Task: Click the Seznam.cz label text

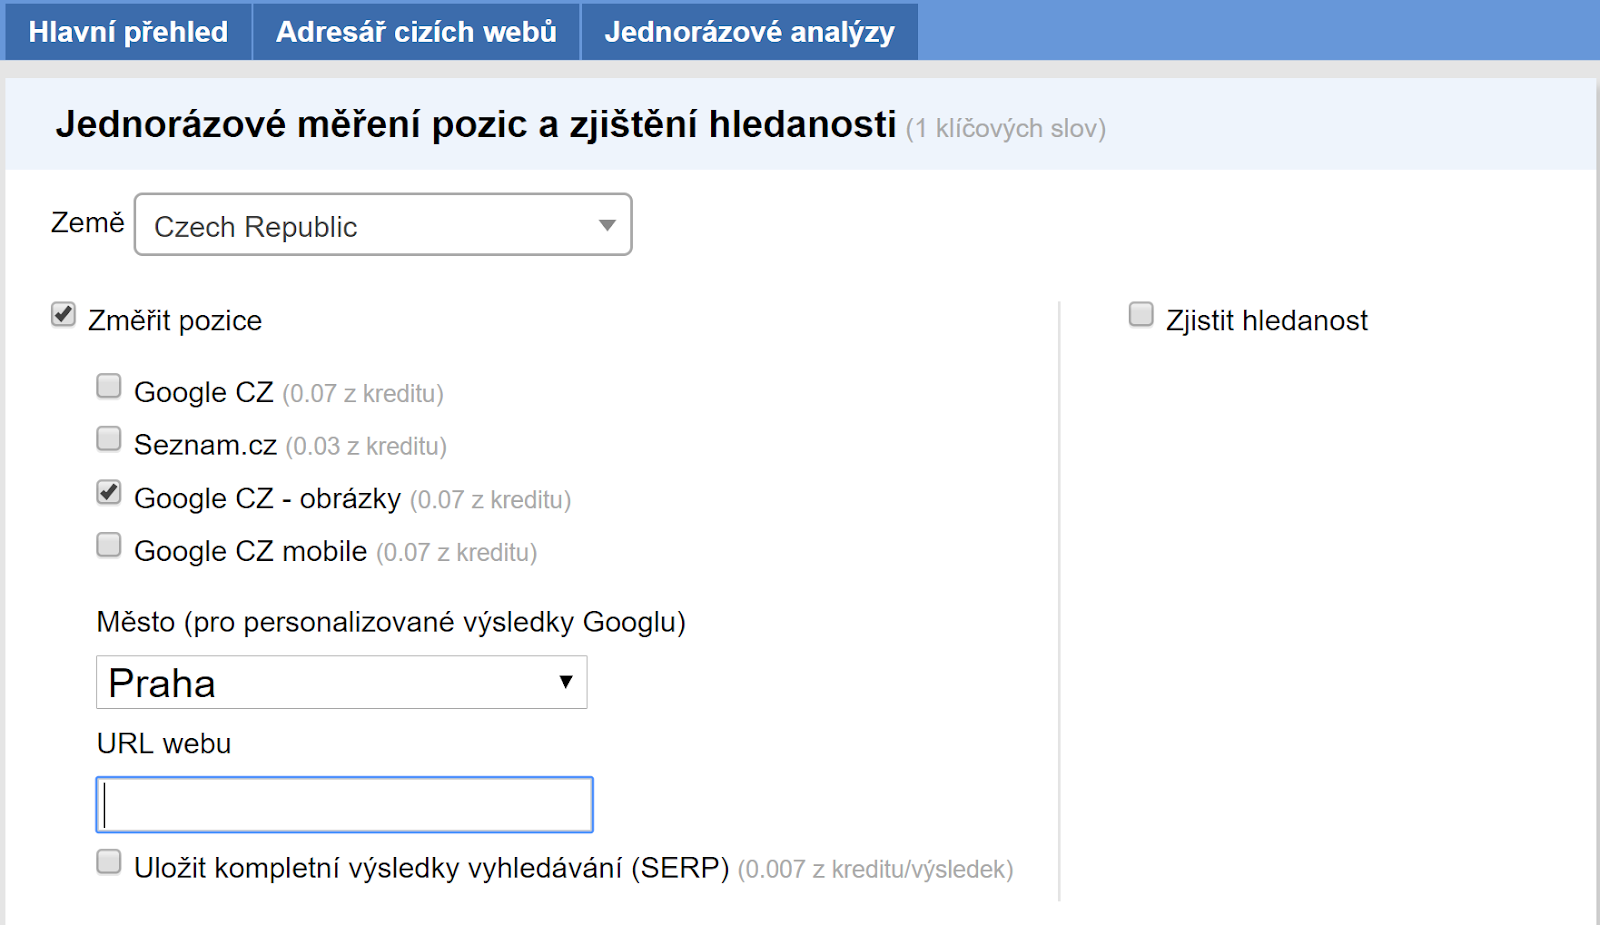Action: (x=205, y=445)
